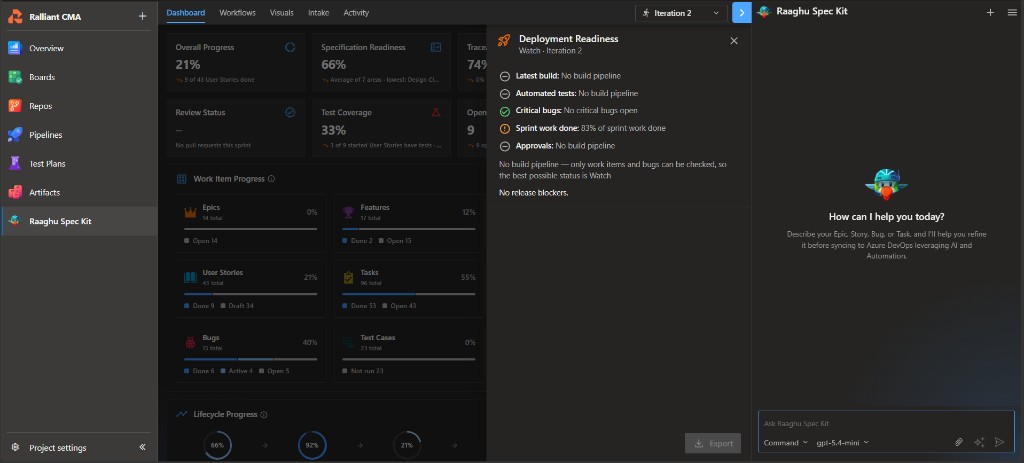Image resolution: width=1024 pixels, height=463 pixels.
Task: Click the Tasks 55% progress bar
Action: tap(409, 294)
